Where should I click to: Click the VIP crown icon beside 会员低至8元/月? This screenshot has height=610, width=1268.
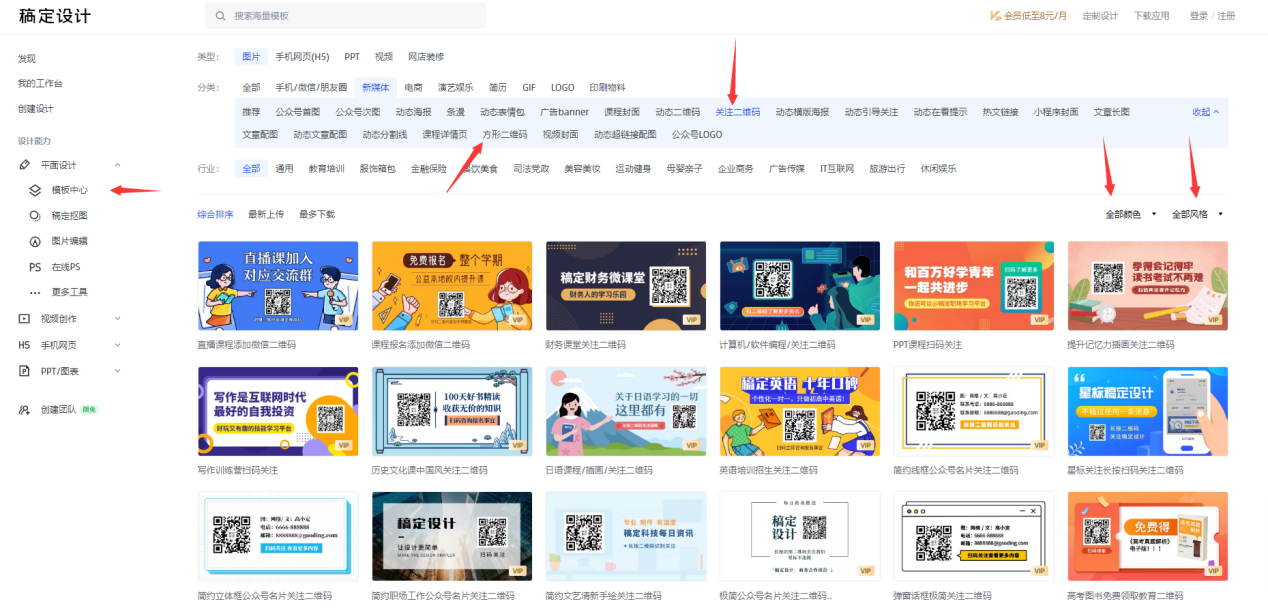(x=995, y=16)
